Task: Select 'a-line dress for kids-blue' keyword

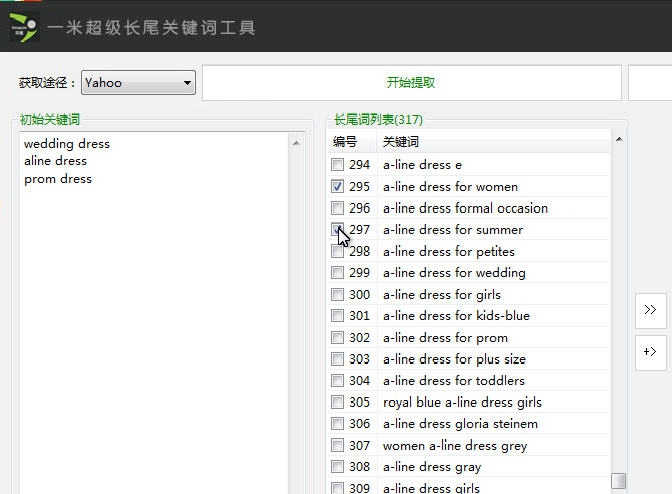Action: [456, 316]
